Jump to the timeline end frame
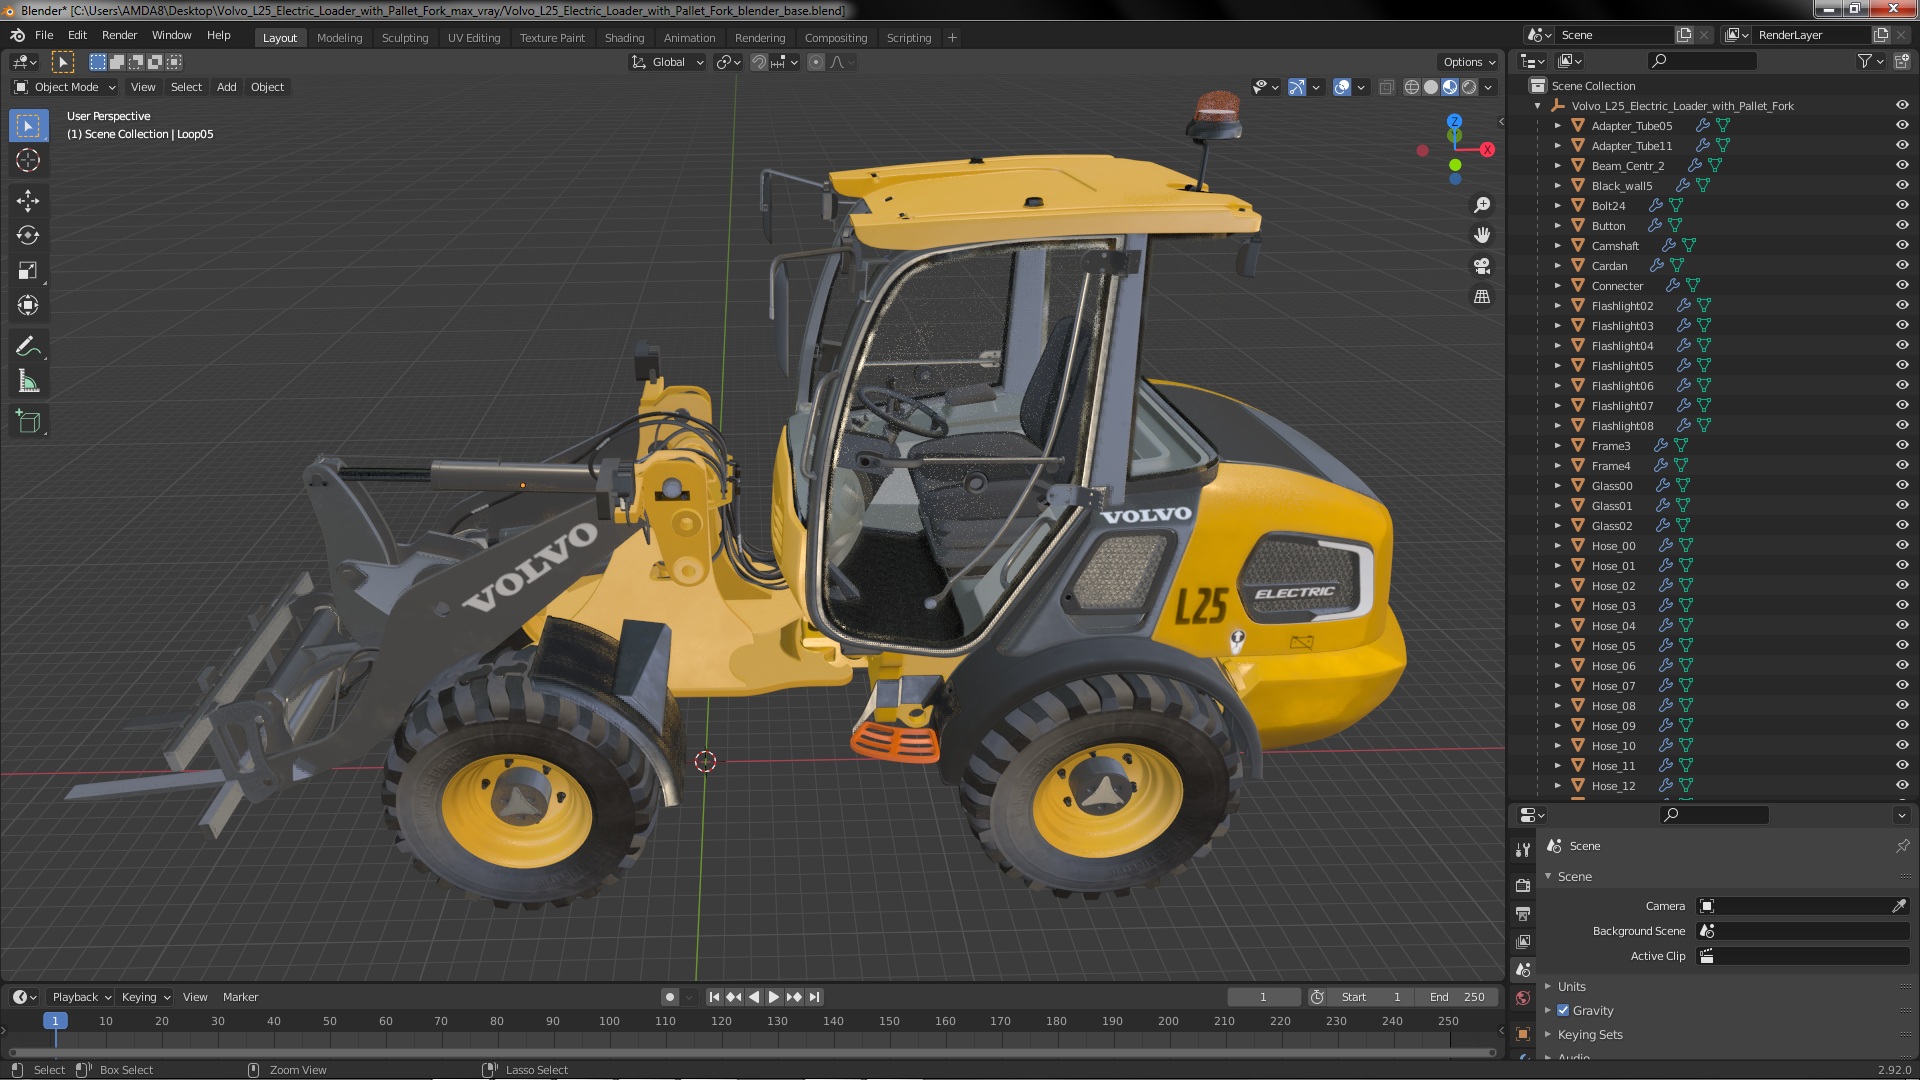This screenshot has height=1080, width=1920. click(815, 997)
